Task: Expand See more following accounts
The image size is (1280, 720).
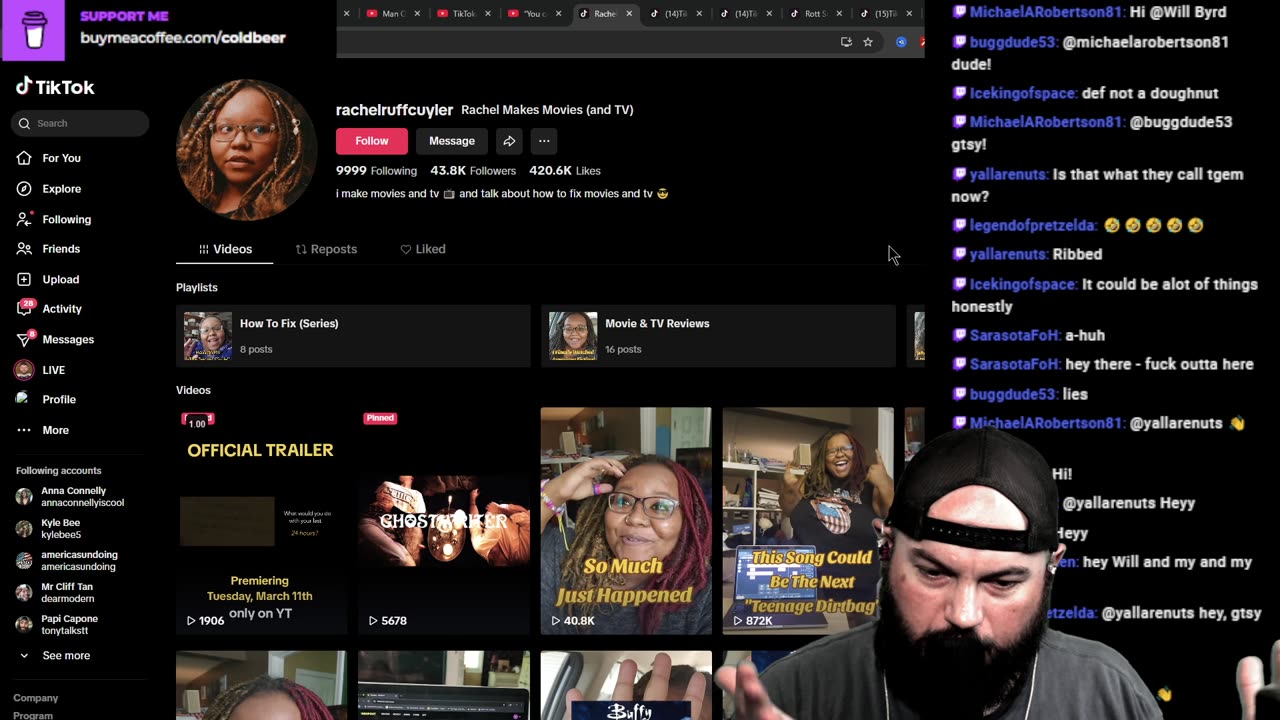Action: pos(66,656)
